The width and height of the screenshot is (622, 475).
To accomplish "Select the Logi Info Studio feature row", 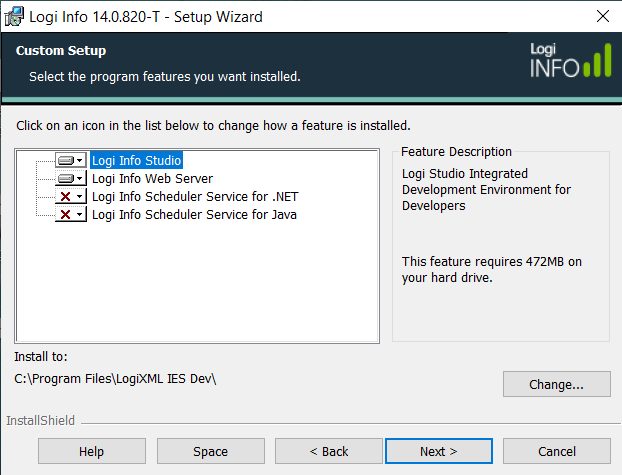I will [x=136, y=160].
